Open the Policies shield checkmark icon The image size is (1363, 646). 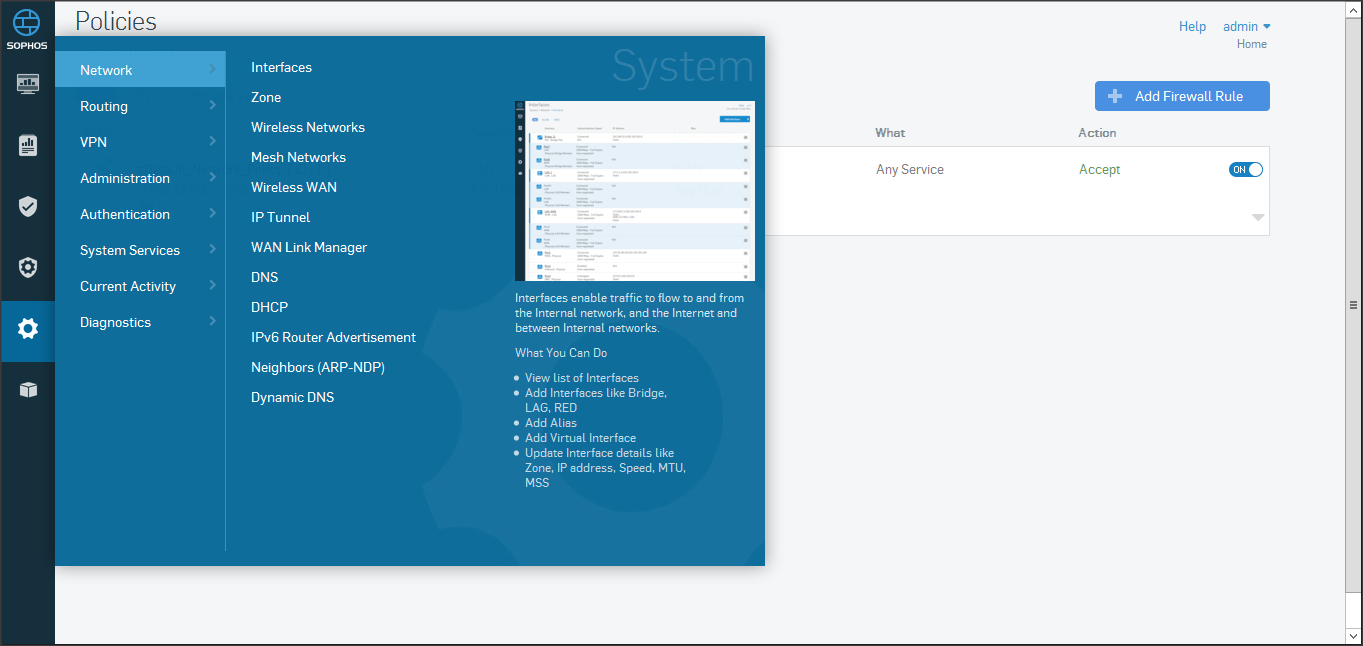[x=27, y=207]
